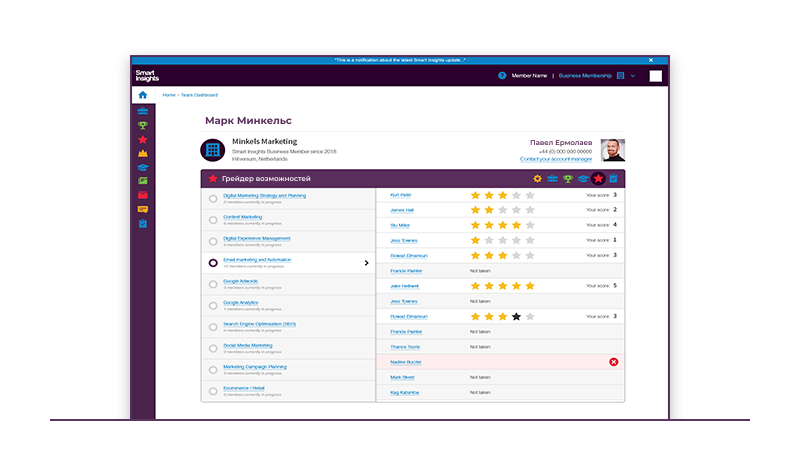
Task: Select the Content Marketing radio button
Action: (213, 220)
